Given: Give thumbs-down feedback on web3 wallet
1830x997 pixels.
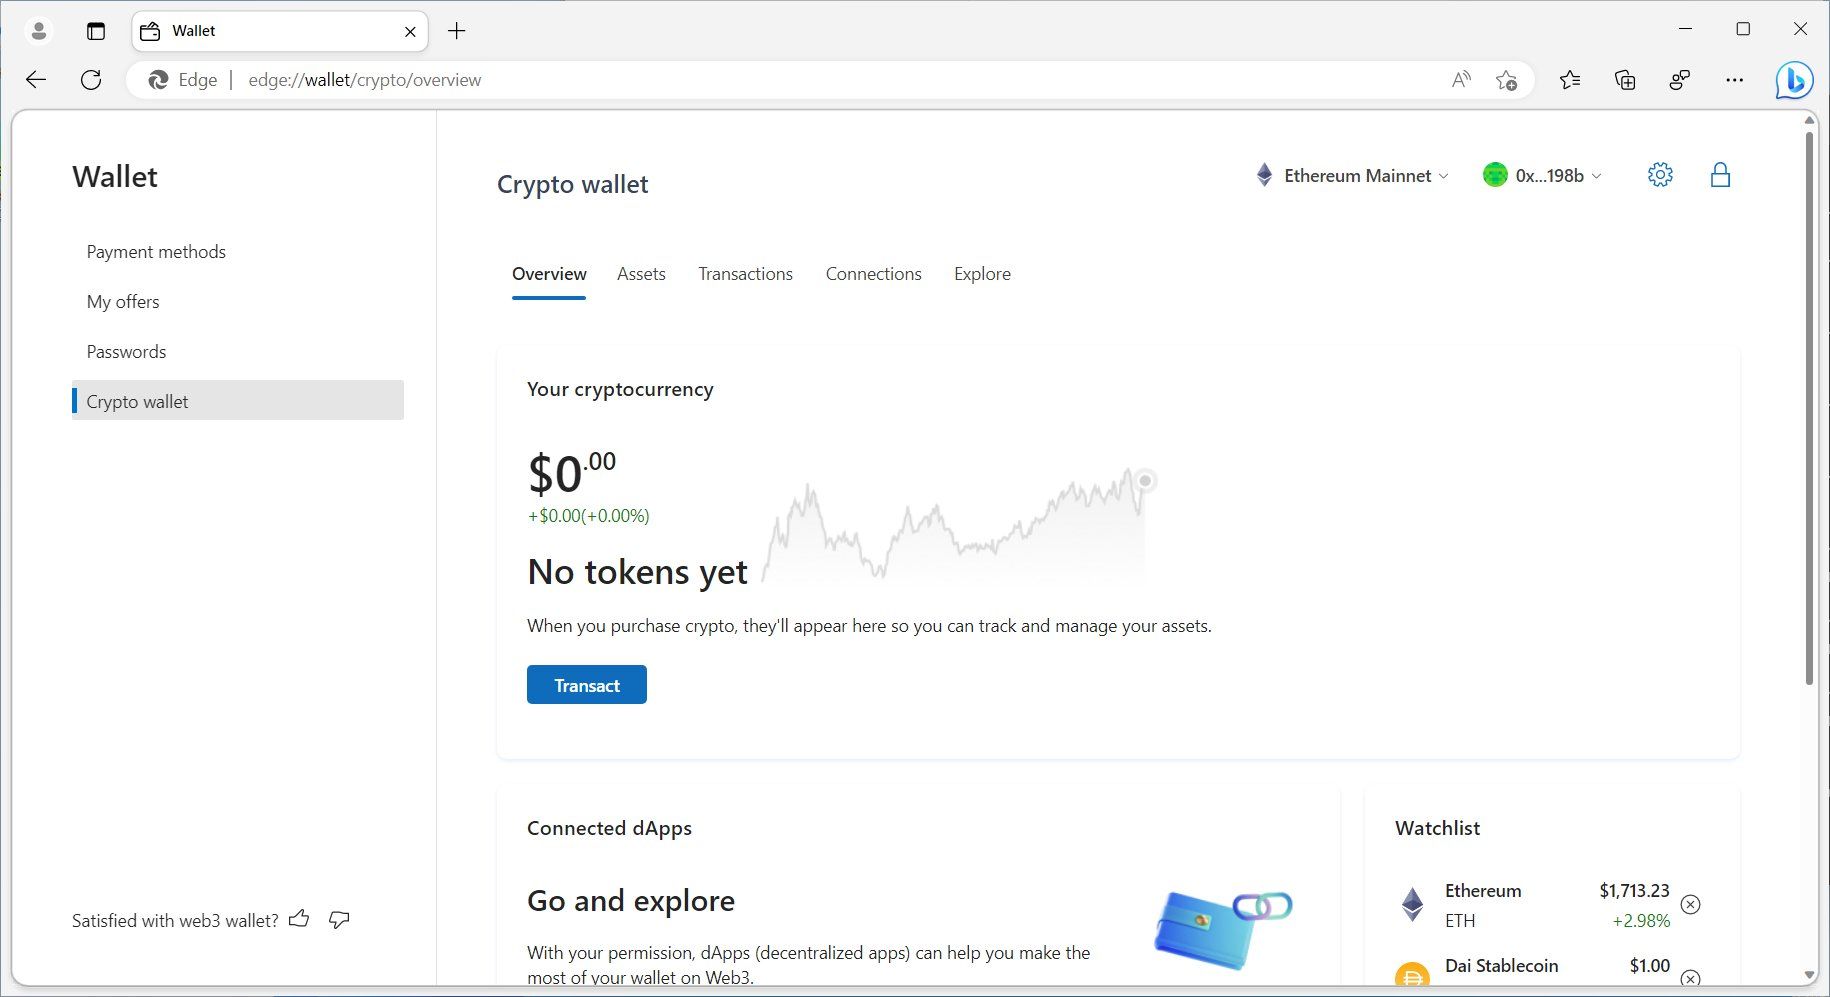Looking at the screenshot, I should [x=338, y=919].
